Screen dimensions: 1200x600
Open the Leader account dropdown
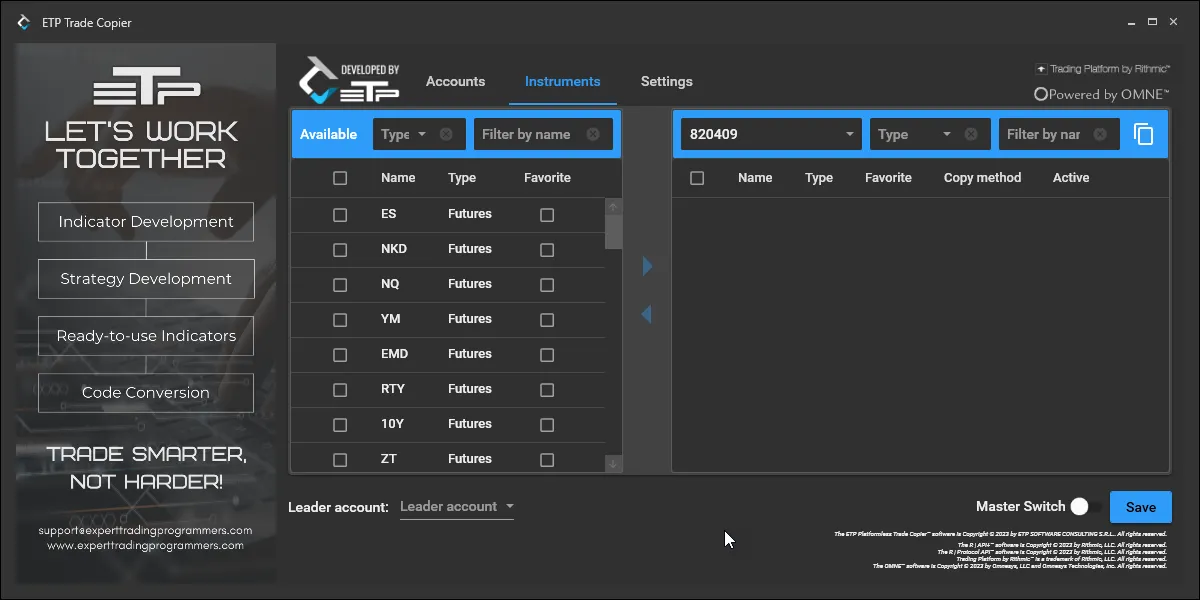pos(457,507)
